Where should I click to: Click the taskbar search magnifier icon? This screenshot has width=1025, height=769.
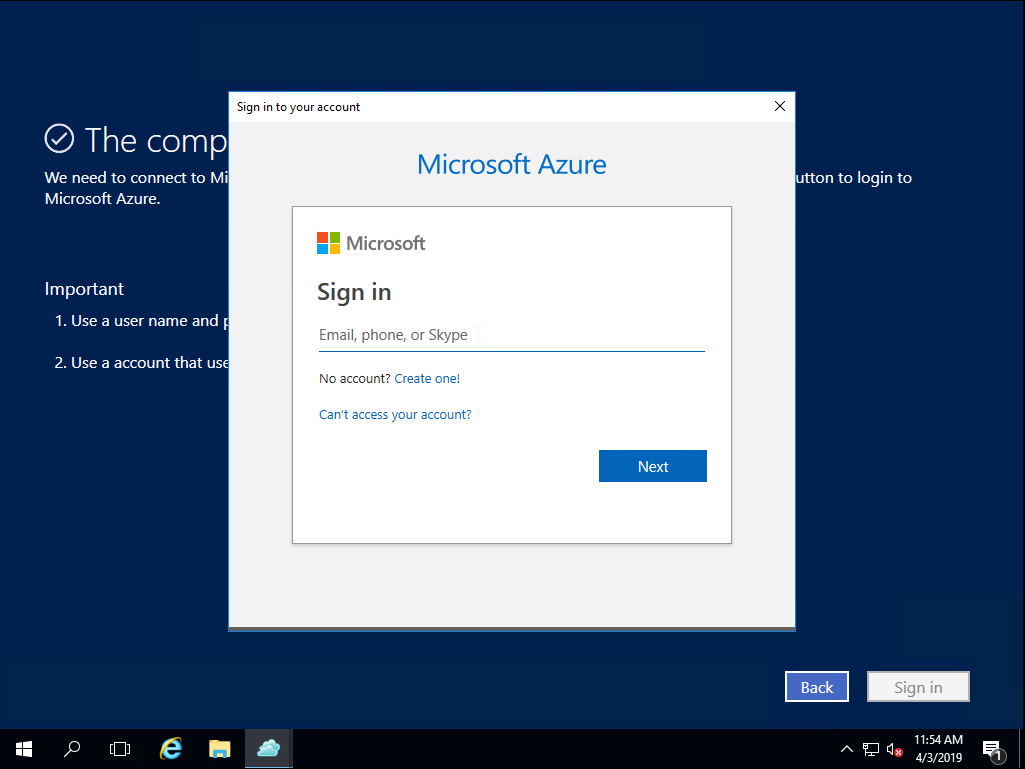[x=72, y=748]
